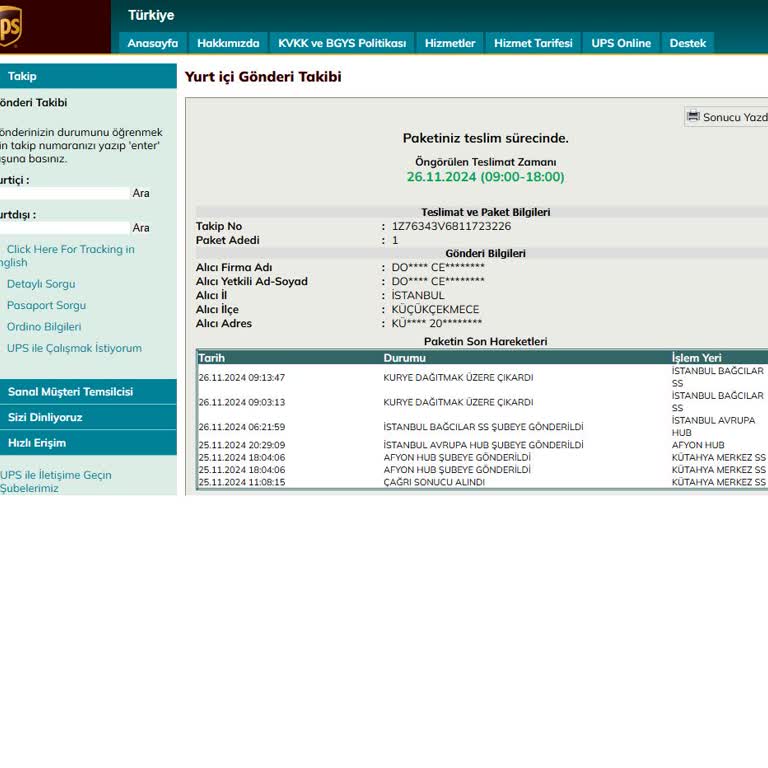The height and width of the screenshot is (768, 768).
Task: Open the Ordino Bilgileri link
Action: click(x=44, y=327)
